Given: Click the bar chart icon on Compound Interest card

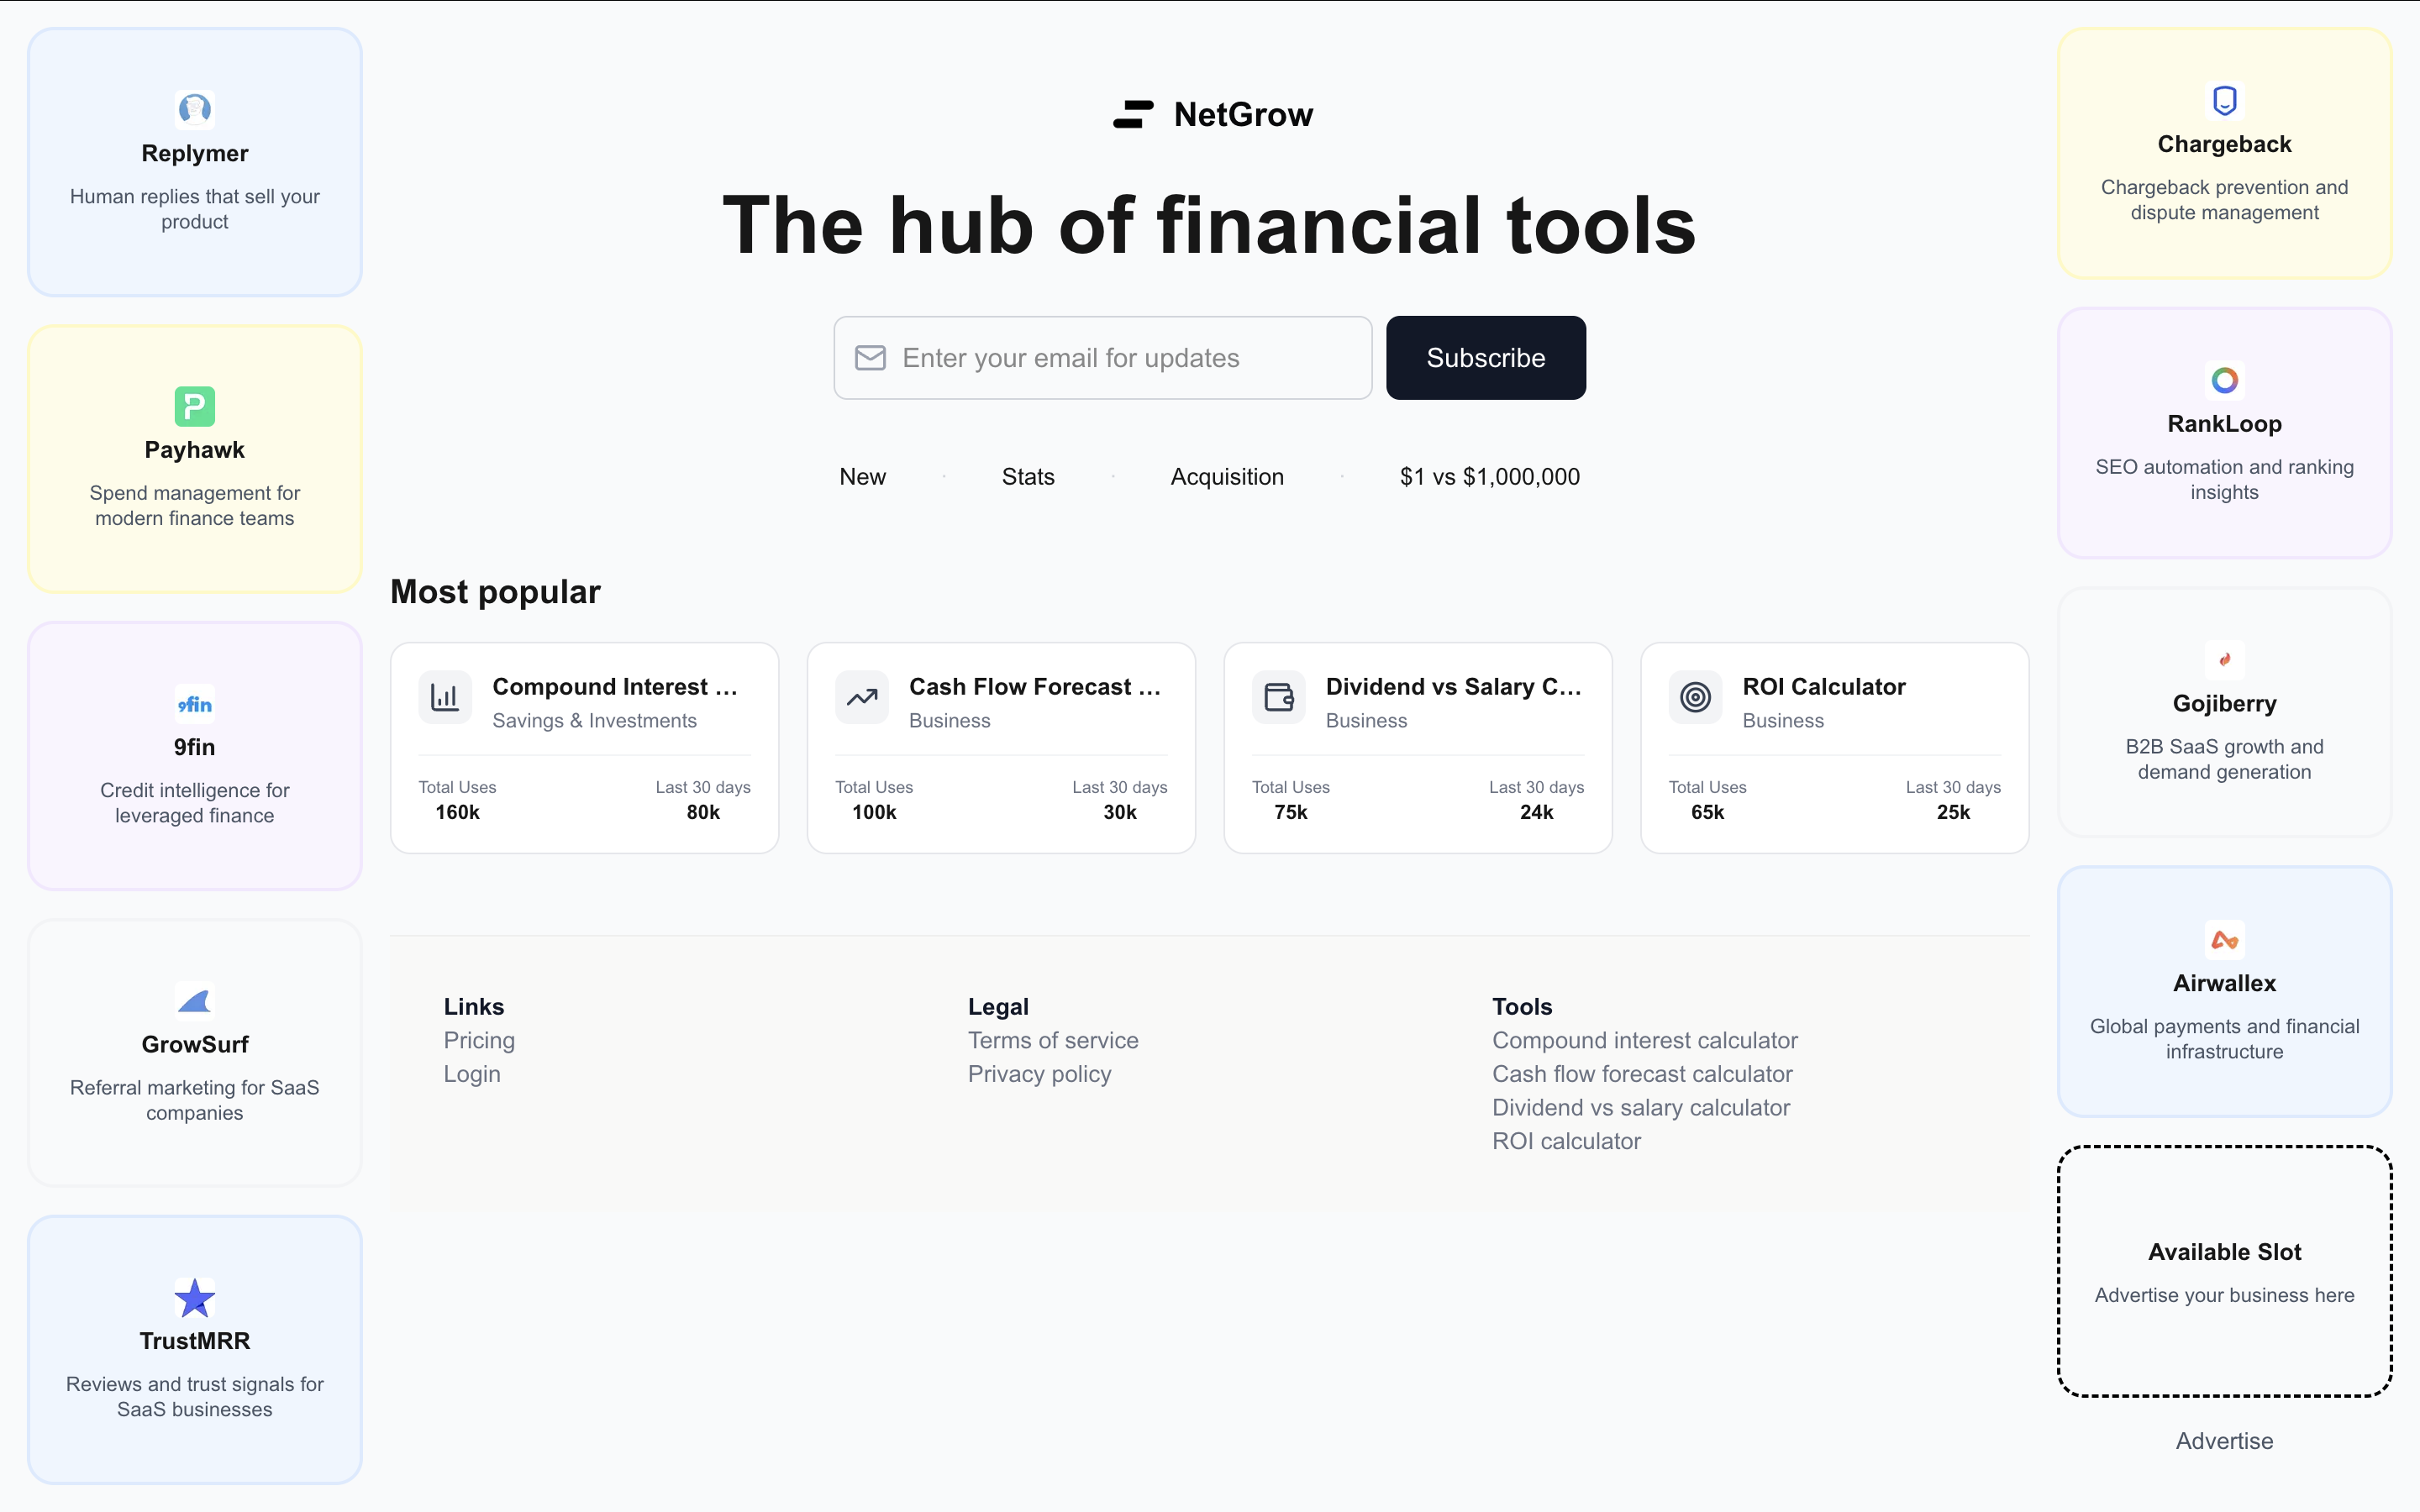Looking at the screenshot, I should coord(445,697).
